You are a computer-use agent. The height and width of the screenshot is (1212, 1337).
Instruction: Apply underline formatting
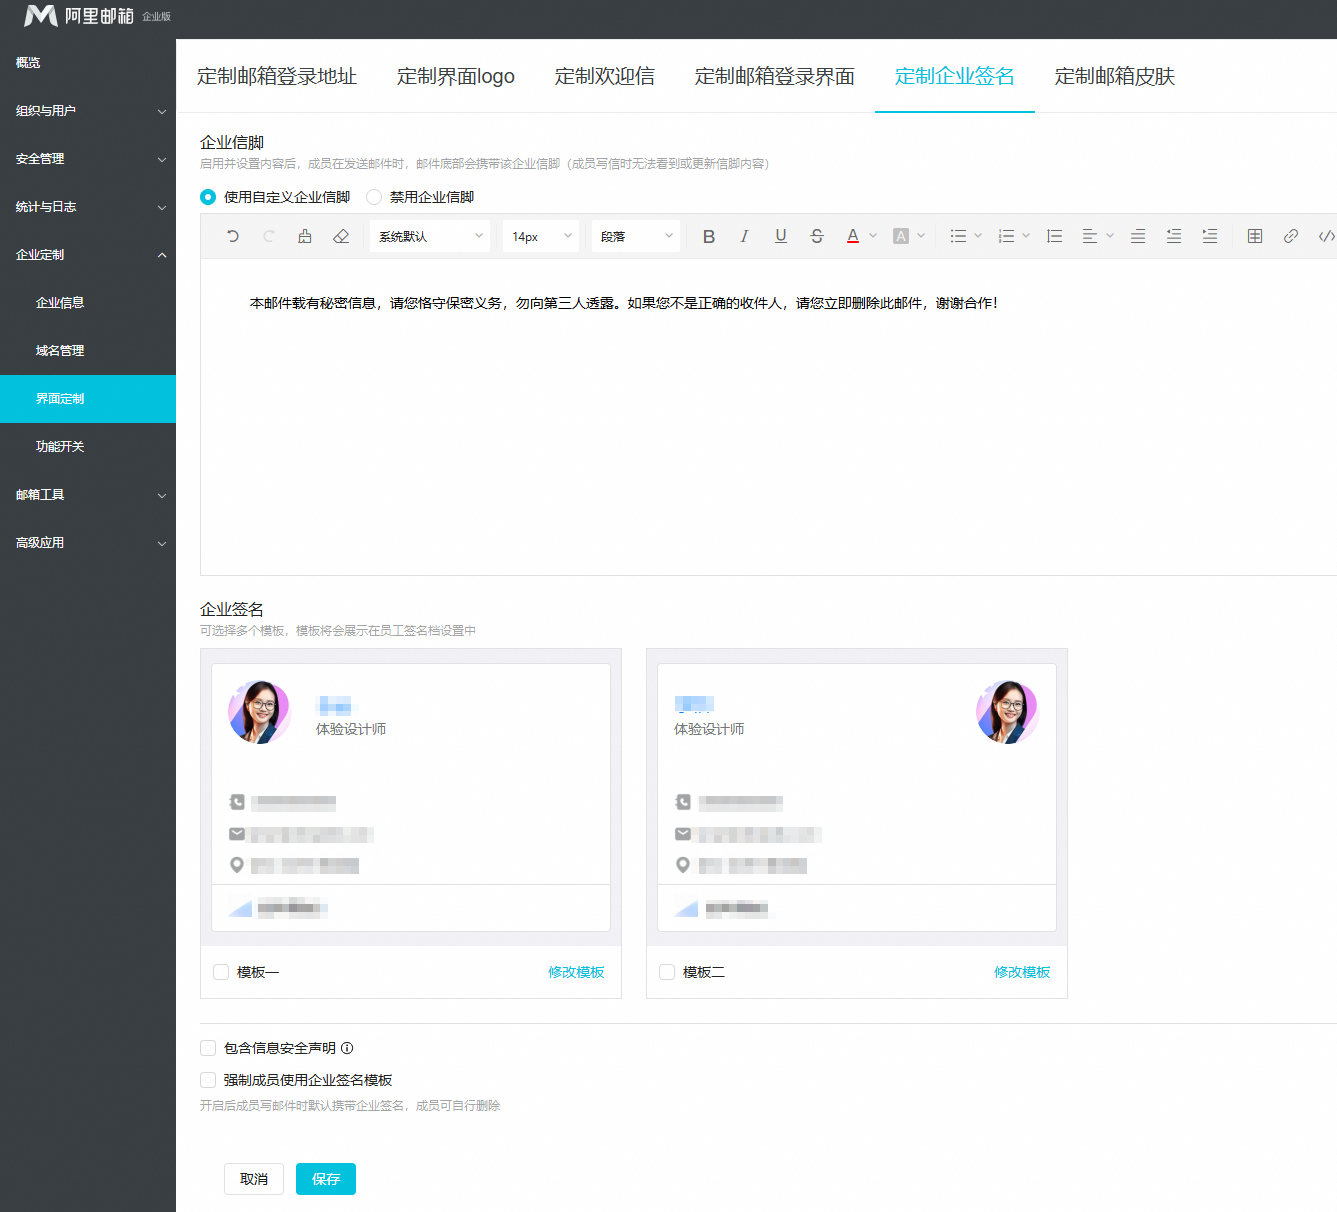(781, 236)
